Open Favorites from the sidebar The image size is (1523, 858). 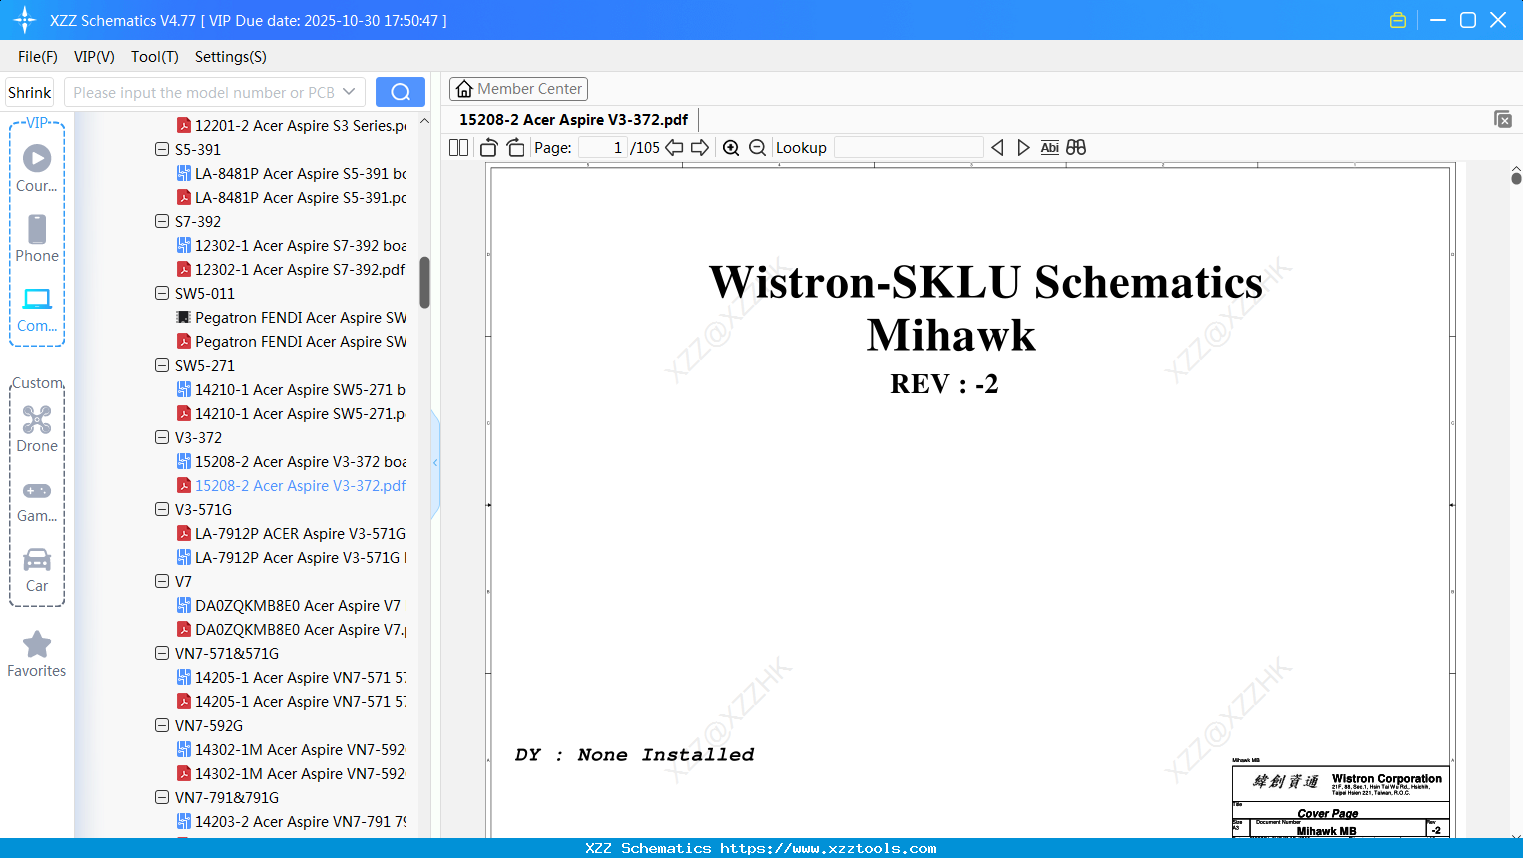37,655
